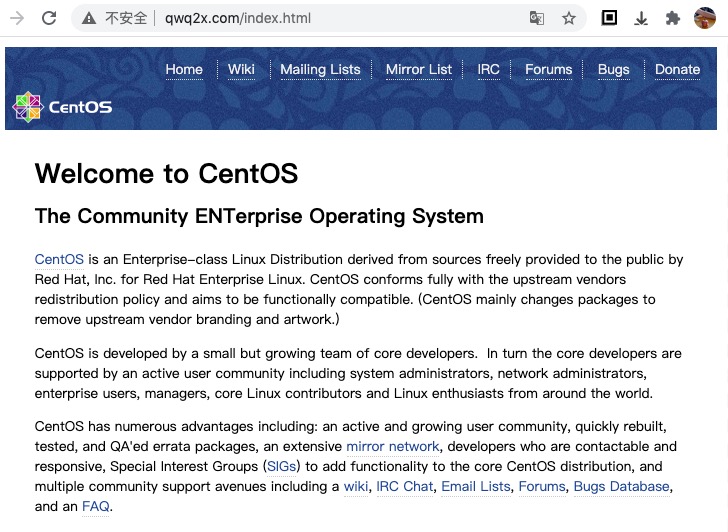Open Forums in the navigation bar
The height and width of the screenshot is (532, 728).
[x=548, y=70]
